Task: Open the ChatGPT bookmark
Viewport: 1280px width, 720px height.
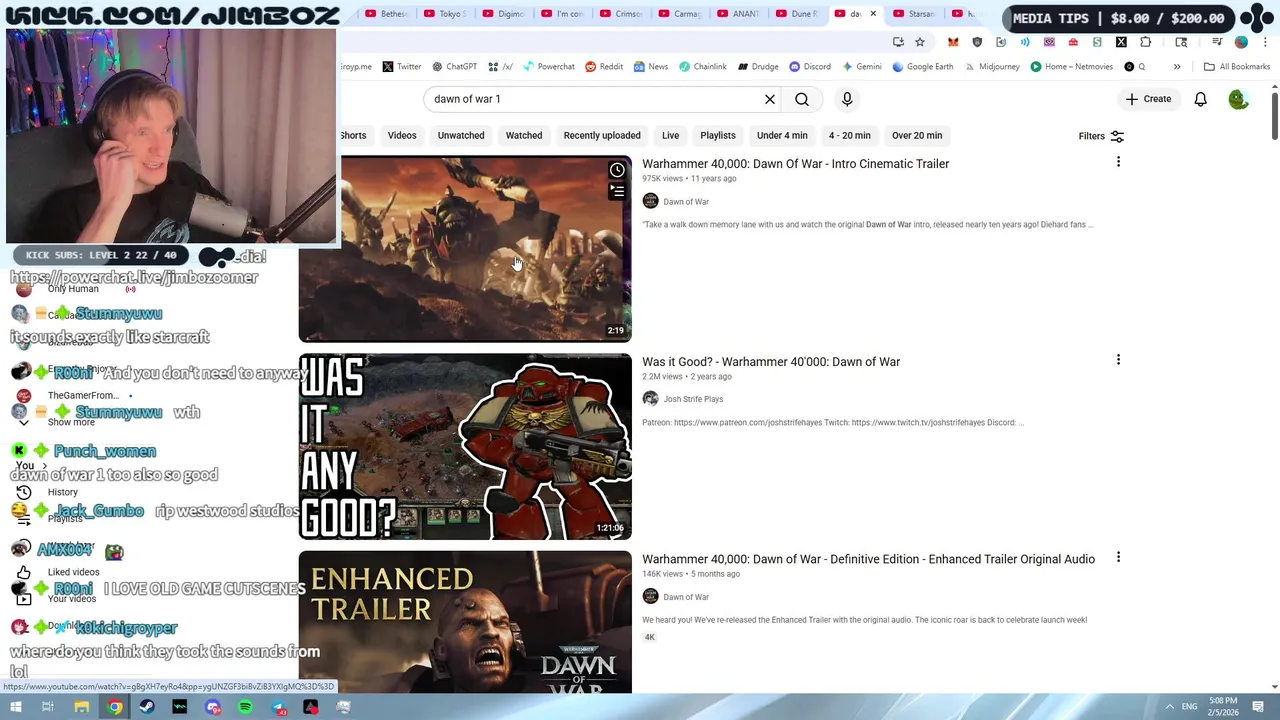Action: tap(454, 67)
